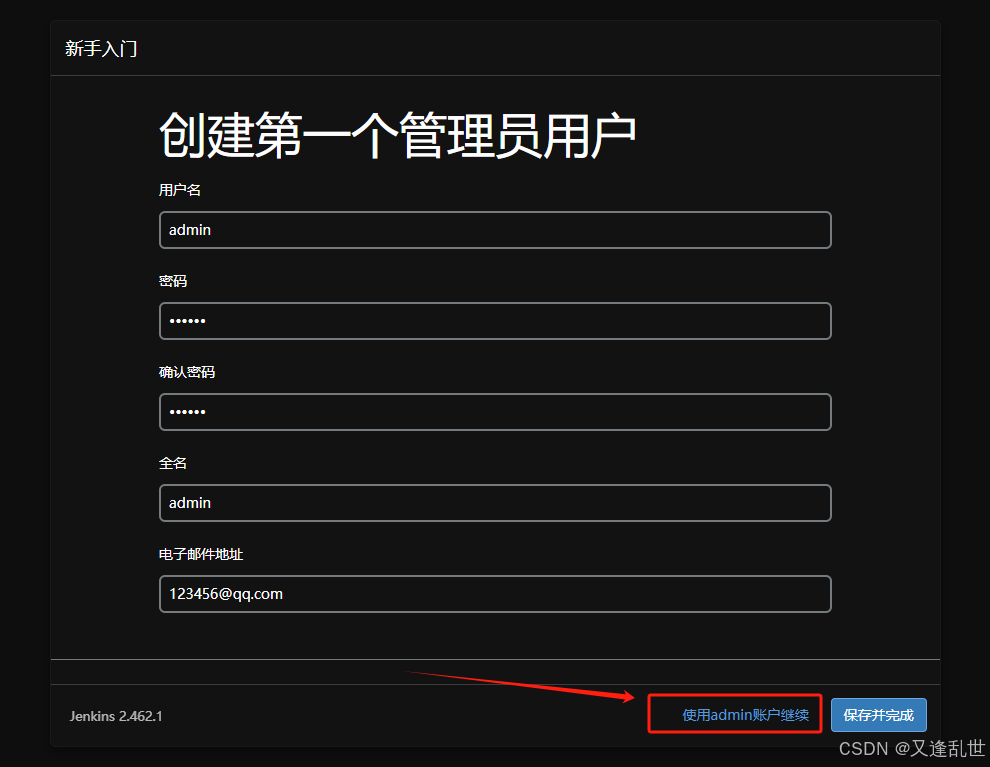Click the 确认密码 label text
This screenshot has width=990, height=767.
coord(186,372)
